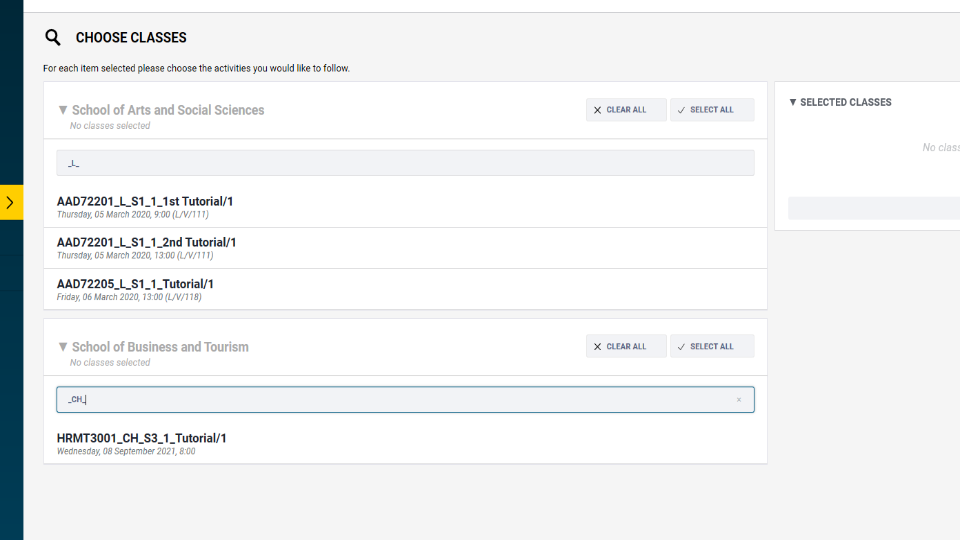The image size is (960, 540).
Task: Select class AAD72201_L_S1_1_1st Tutorial/1
Action: [405, 207]
